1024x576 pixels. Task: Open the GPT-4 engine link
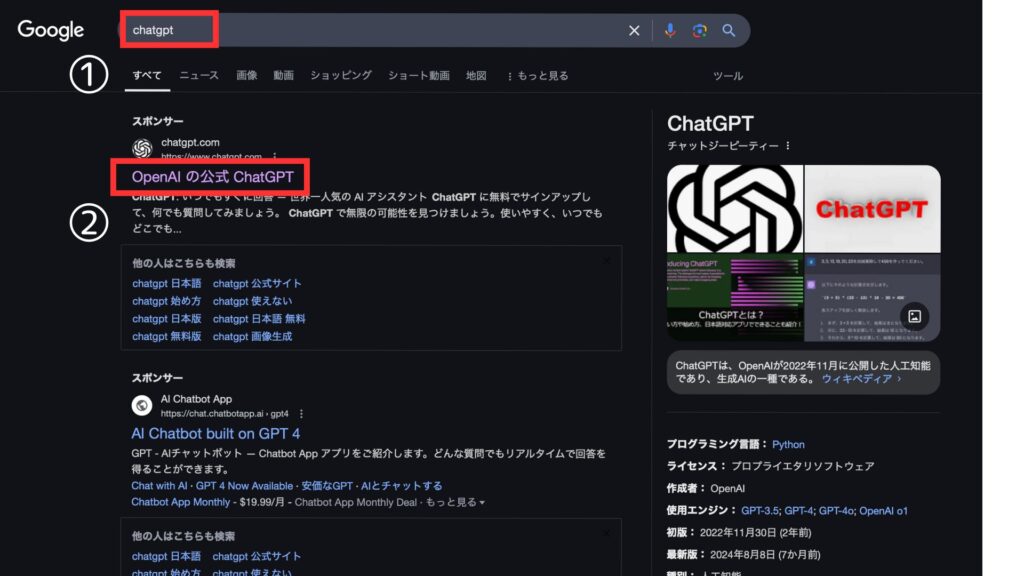coord(799,511)
